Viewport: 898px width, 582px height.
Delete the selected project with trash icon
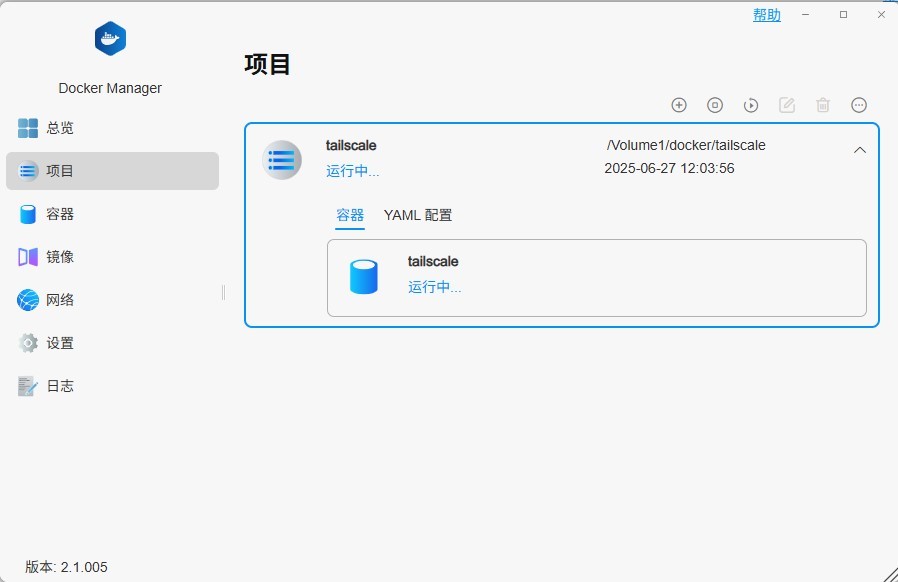click(x=823, y=105)
